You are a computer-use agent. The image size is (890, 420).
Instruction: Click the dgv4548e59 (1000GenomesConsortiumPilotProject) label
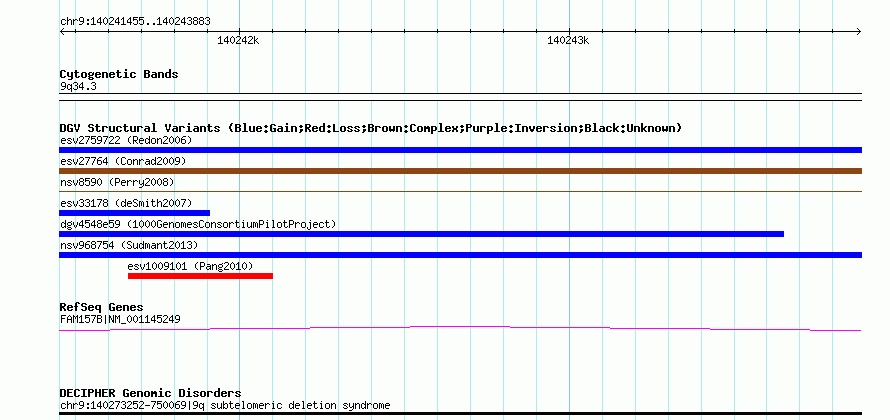tap(198, 224)
